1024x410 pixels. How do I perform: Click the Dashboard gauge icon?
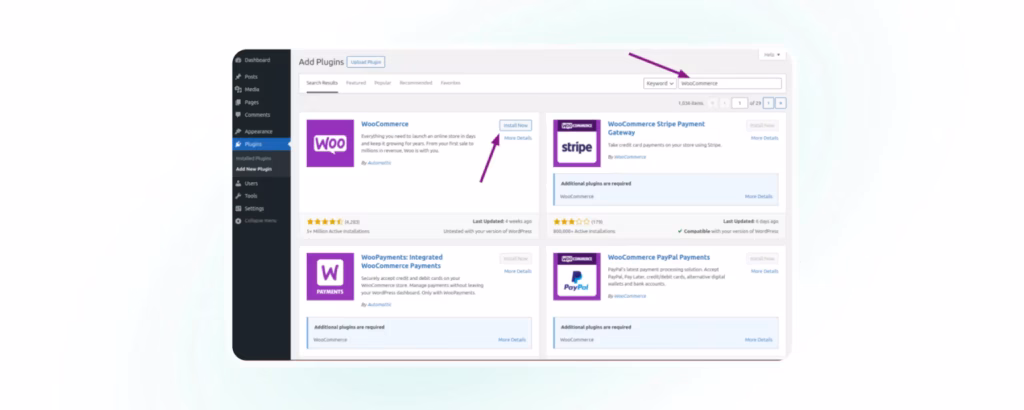coord(238,60)
